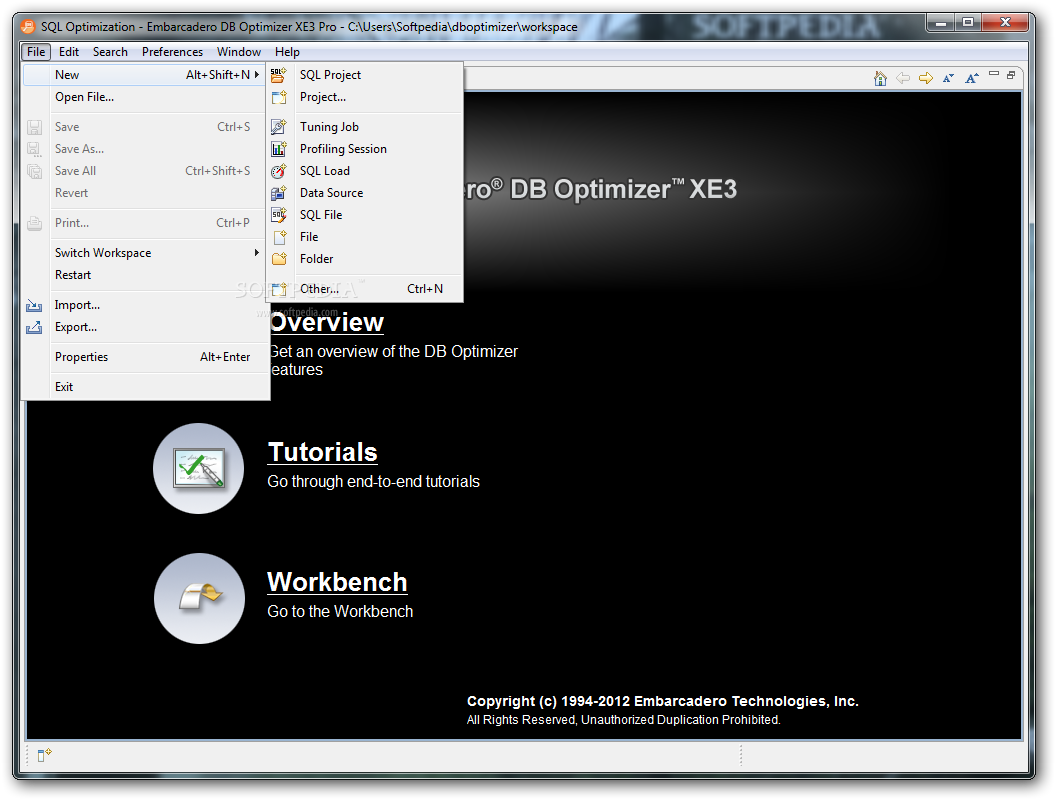Screen dimensions: 1056x800
Task: Create a new SQL File
Action: click(366, 215)
